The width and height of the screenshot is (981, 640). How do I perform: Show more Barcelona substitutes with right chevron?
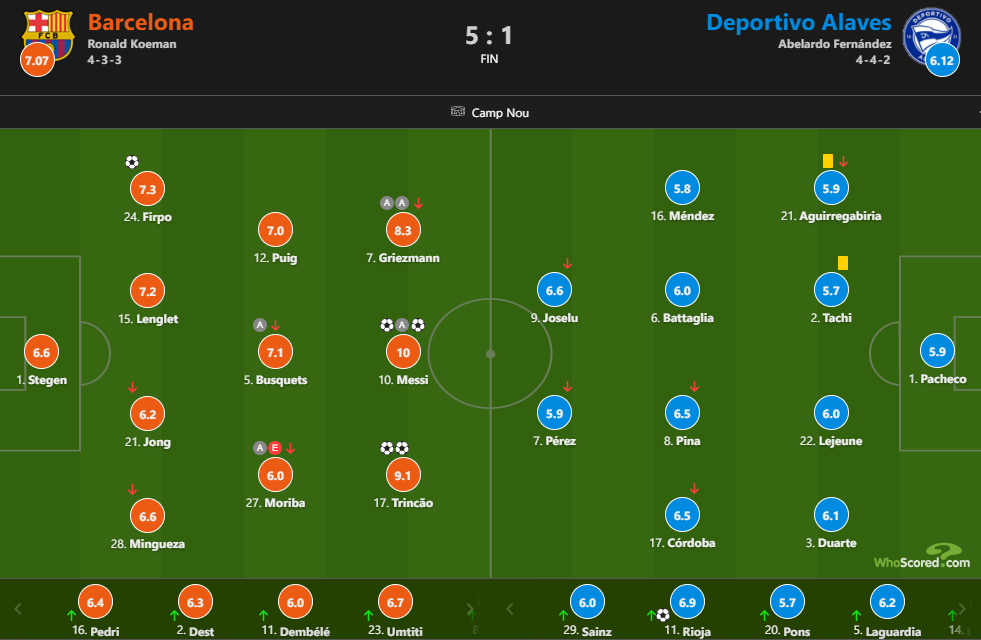(470, 609)
